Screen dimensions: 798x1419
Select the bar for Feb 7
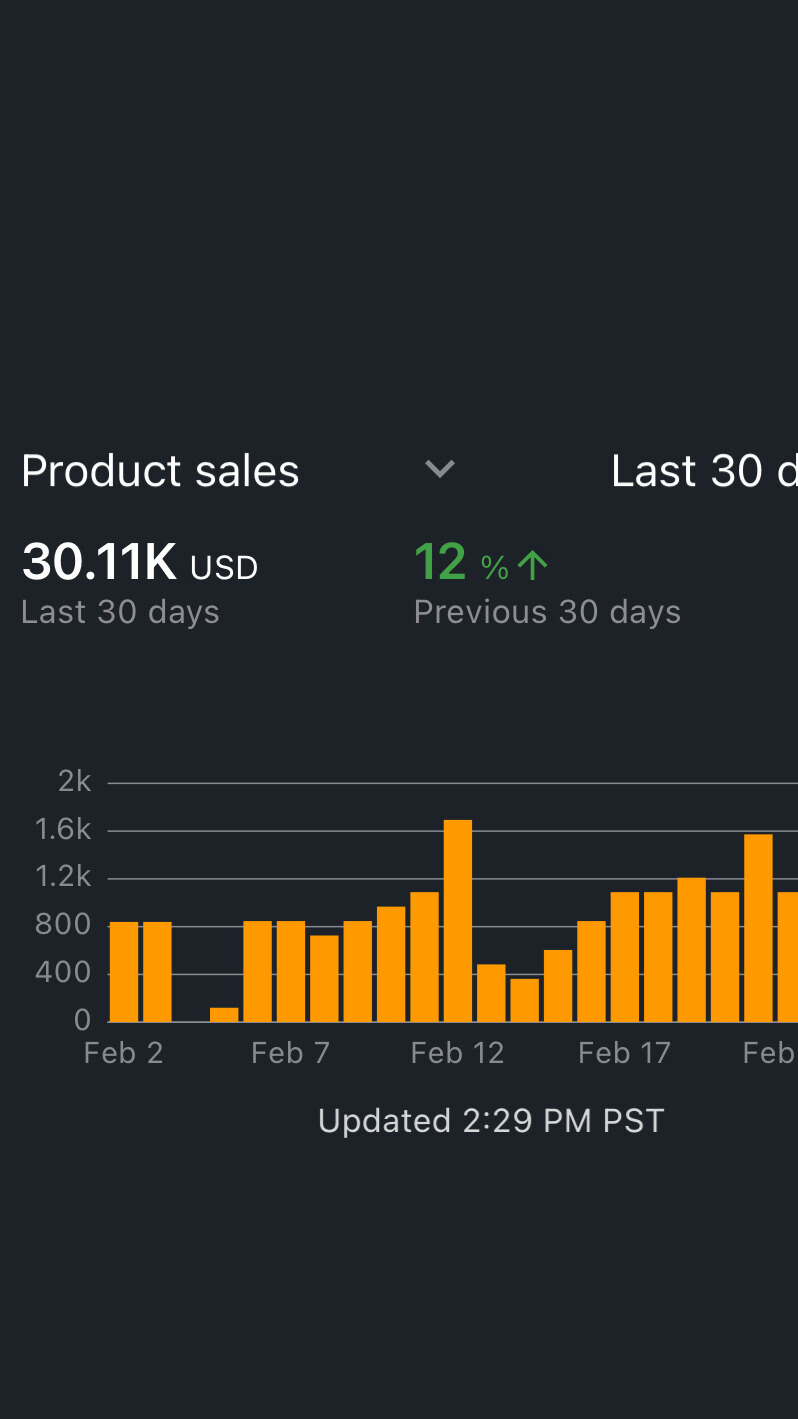coord(291,971)
